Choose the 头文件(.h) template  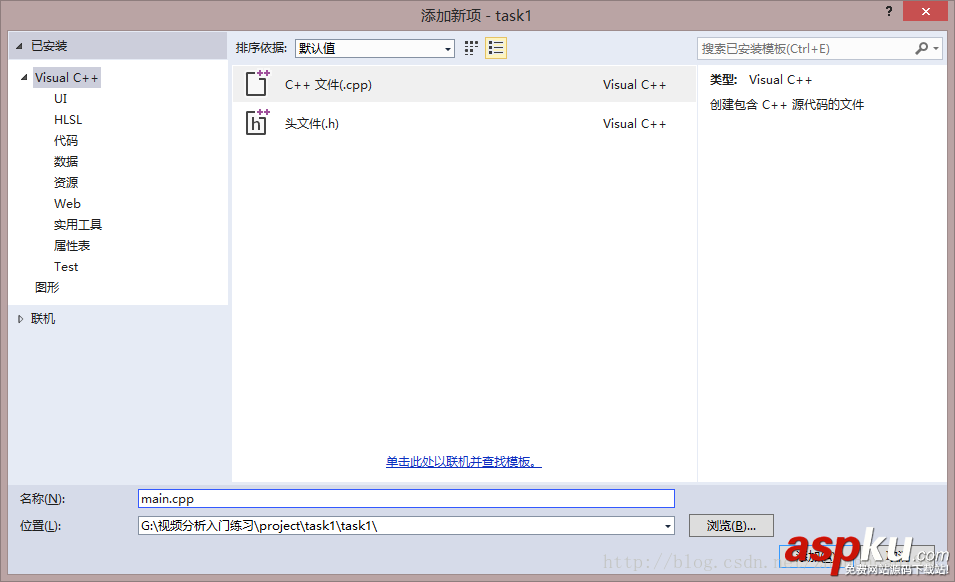463,123
